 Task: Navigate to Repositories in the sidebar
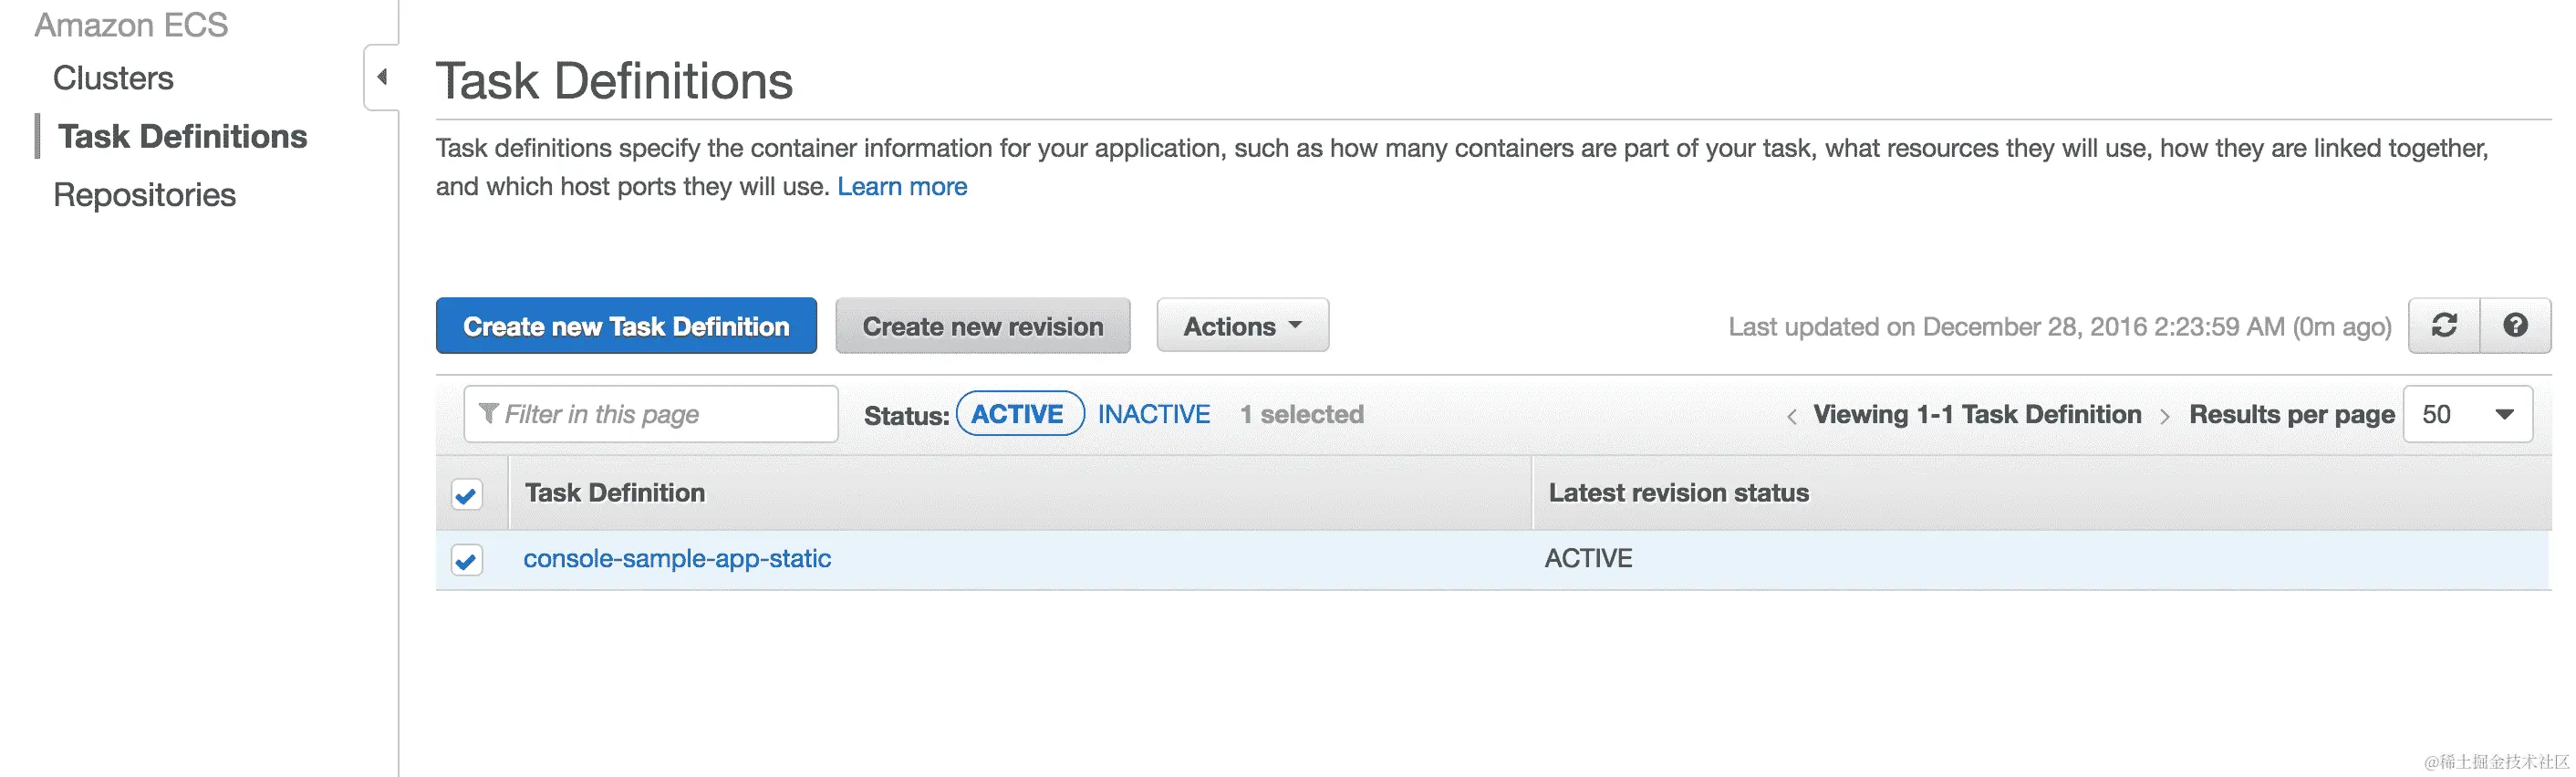coord(144,195)
